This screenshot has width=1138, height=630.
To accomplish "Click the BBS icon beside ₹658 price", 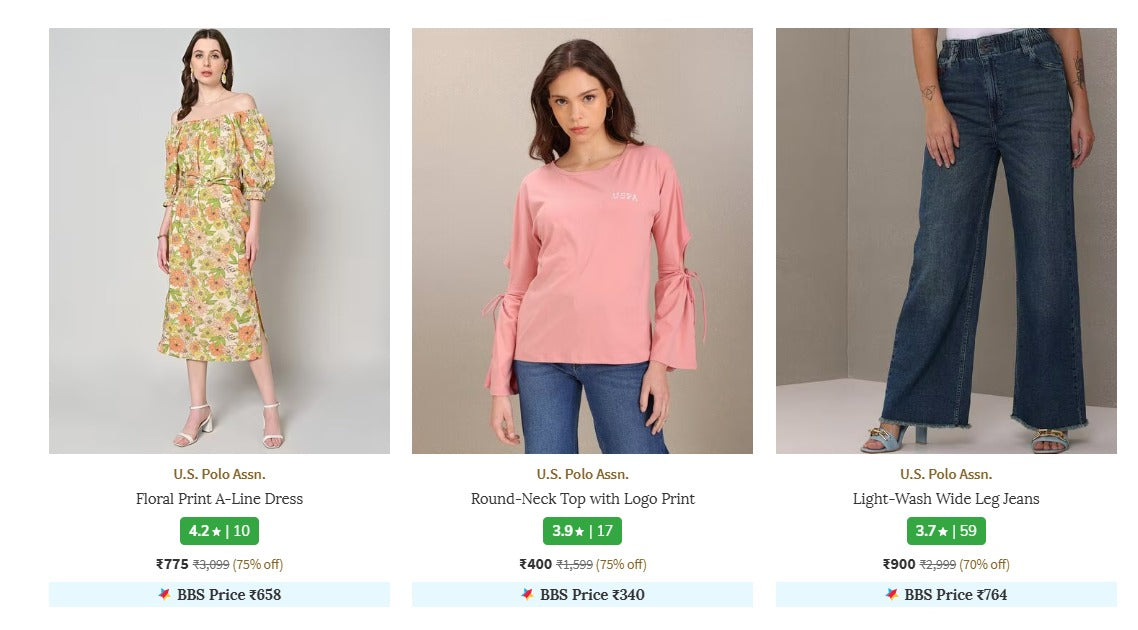I will [x=164, y=594].
